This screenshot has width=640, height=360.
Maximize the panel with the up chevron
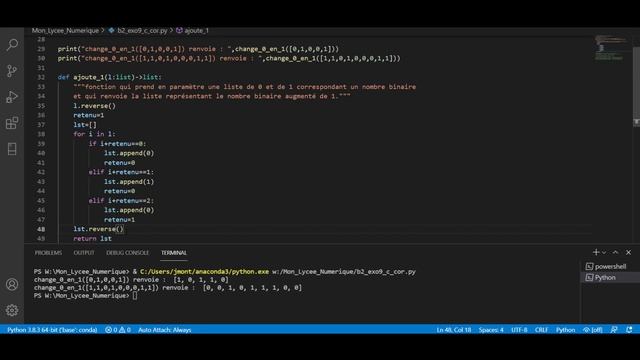click(615, 252)
